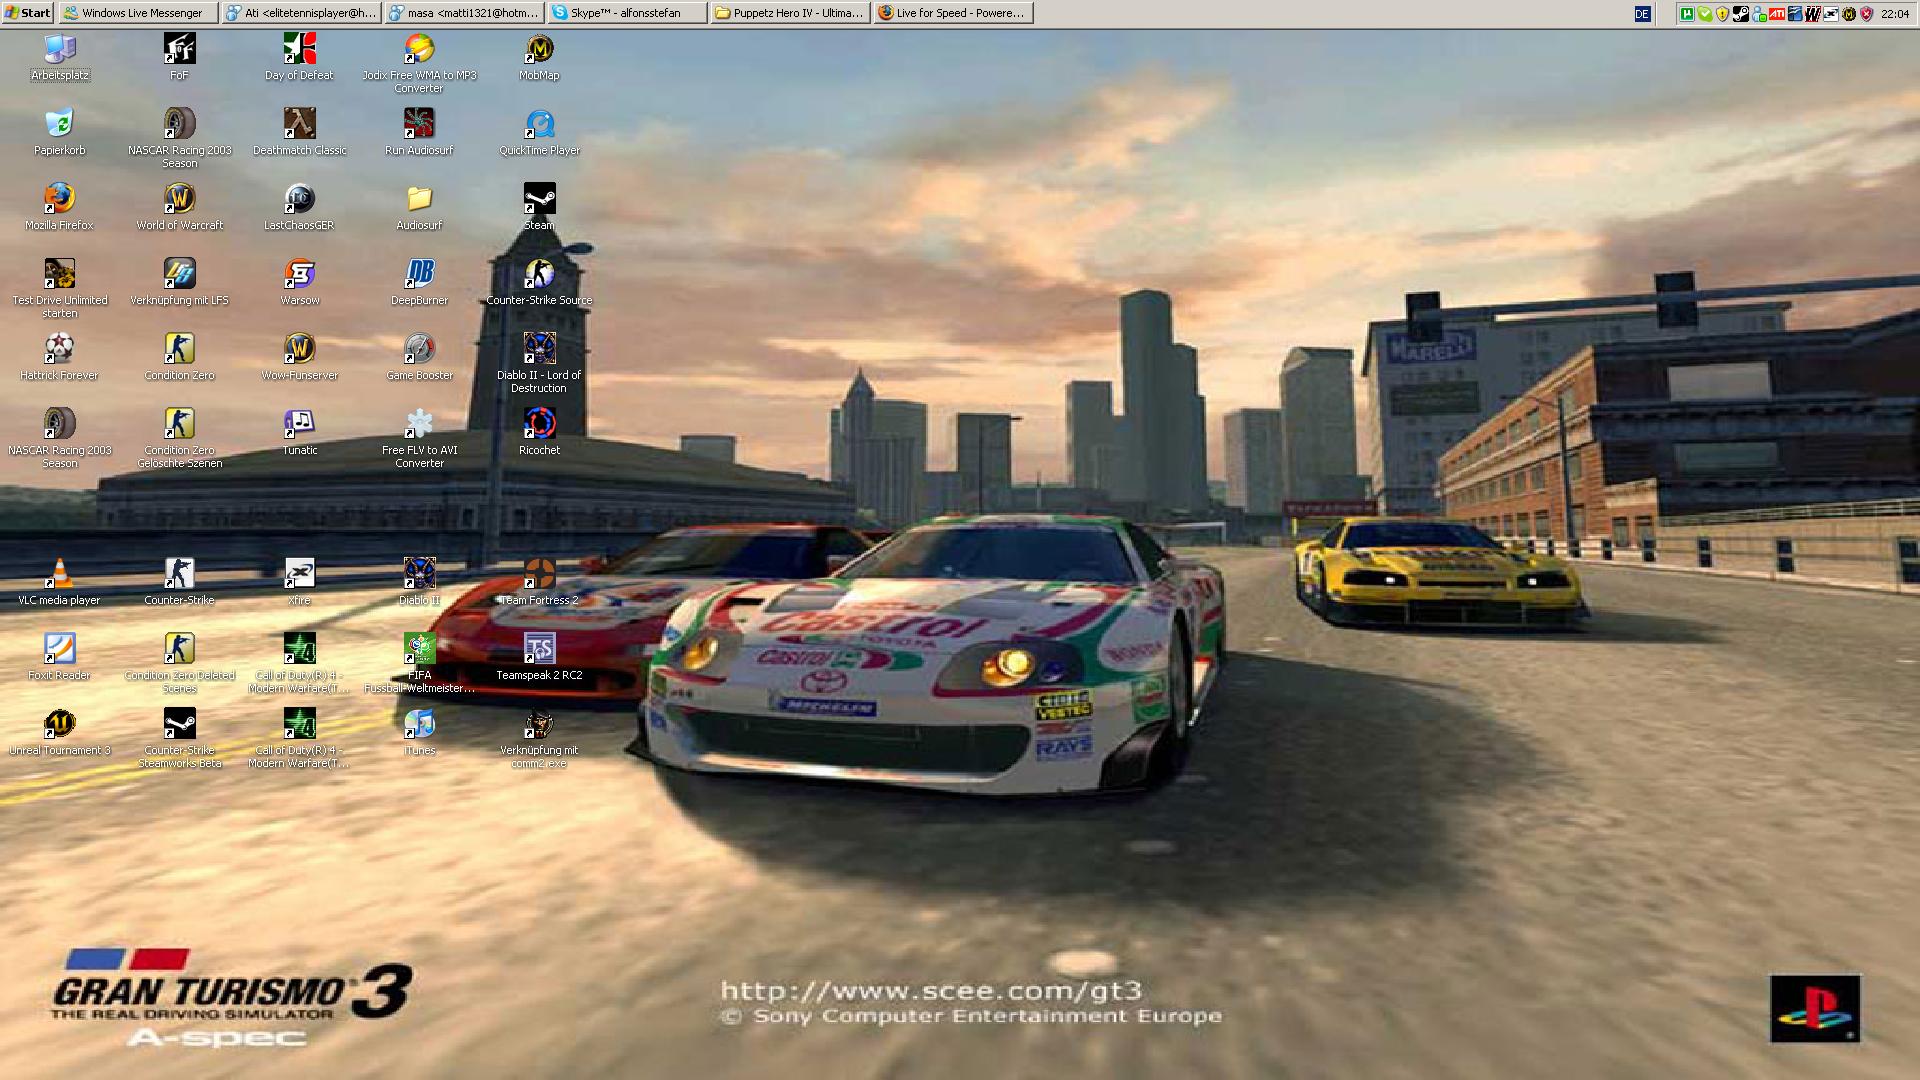This screenshot has height=1080, width=1920.
Task: Select the Audiosurf folder
Action: pos(420,199)
